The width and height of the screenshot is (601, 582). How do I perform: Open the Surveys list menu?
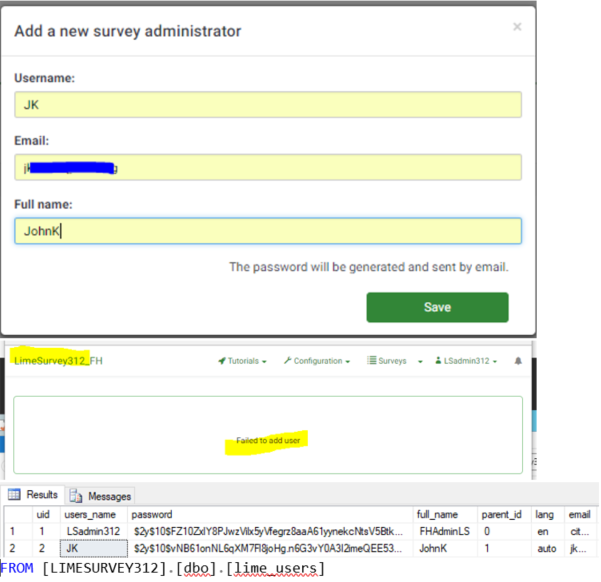click(387, 361)
